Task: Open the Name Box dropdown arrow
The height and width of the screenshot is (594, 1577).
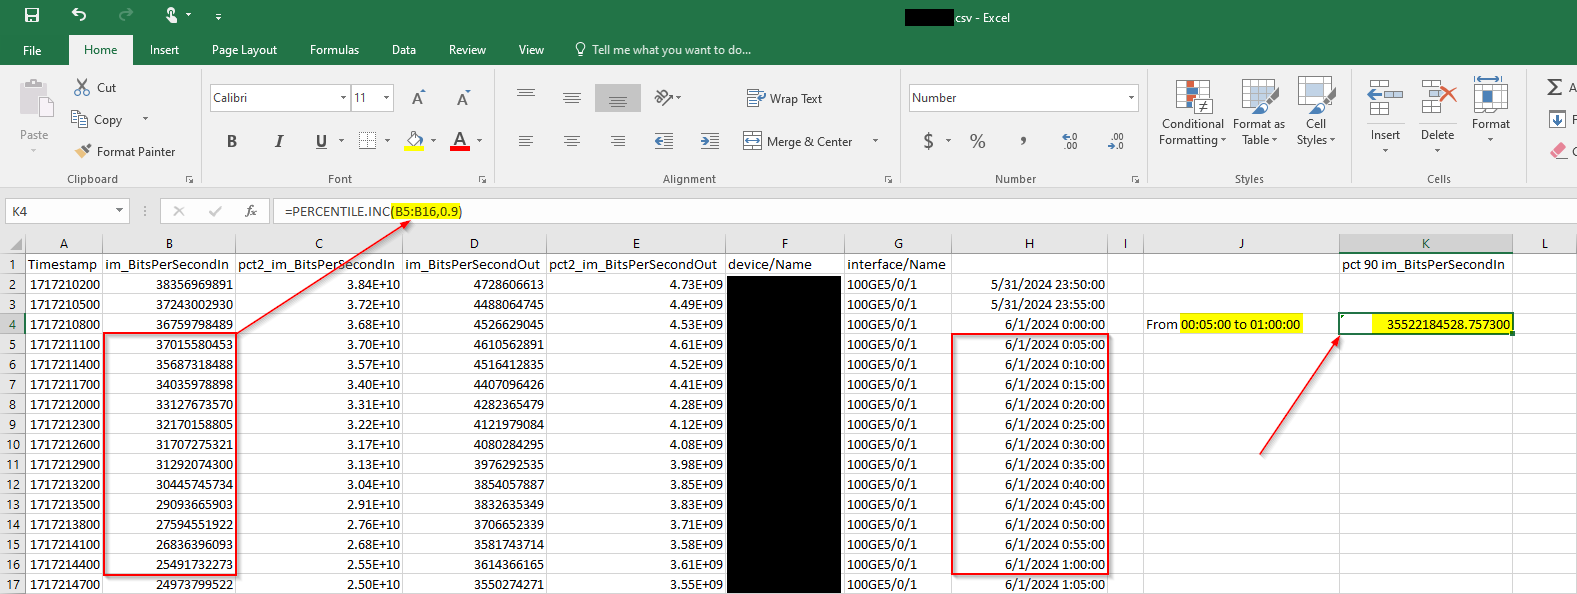Action: pyautogui.click(x=119, y=211)
